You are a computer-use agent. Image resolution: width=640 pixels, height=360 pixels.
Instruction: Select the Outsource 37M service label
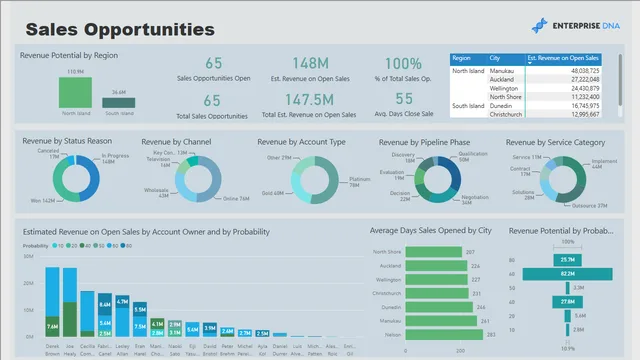coord(590,206)
